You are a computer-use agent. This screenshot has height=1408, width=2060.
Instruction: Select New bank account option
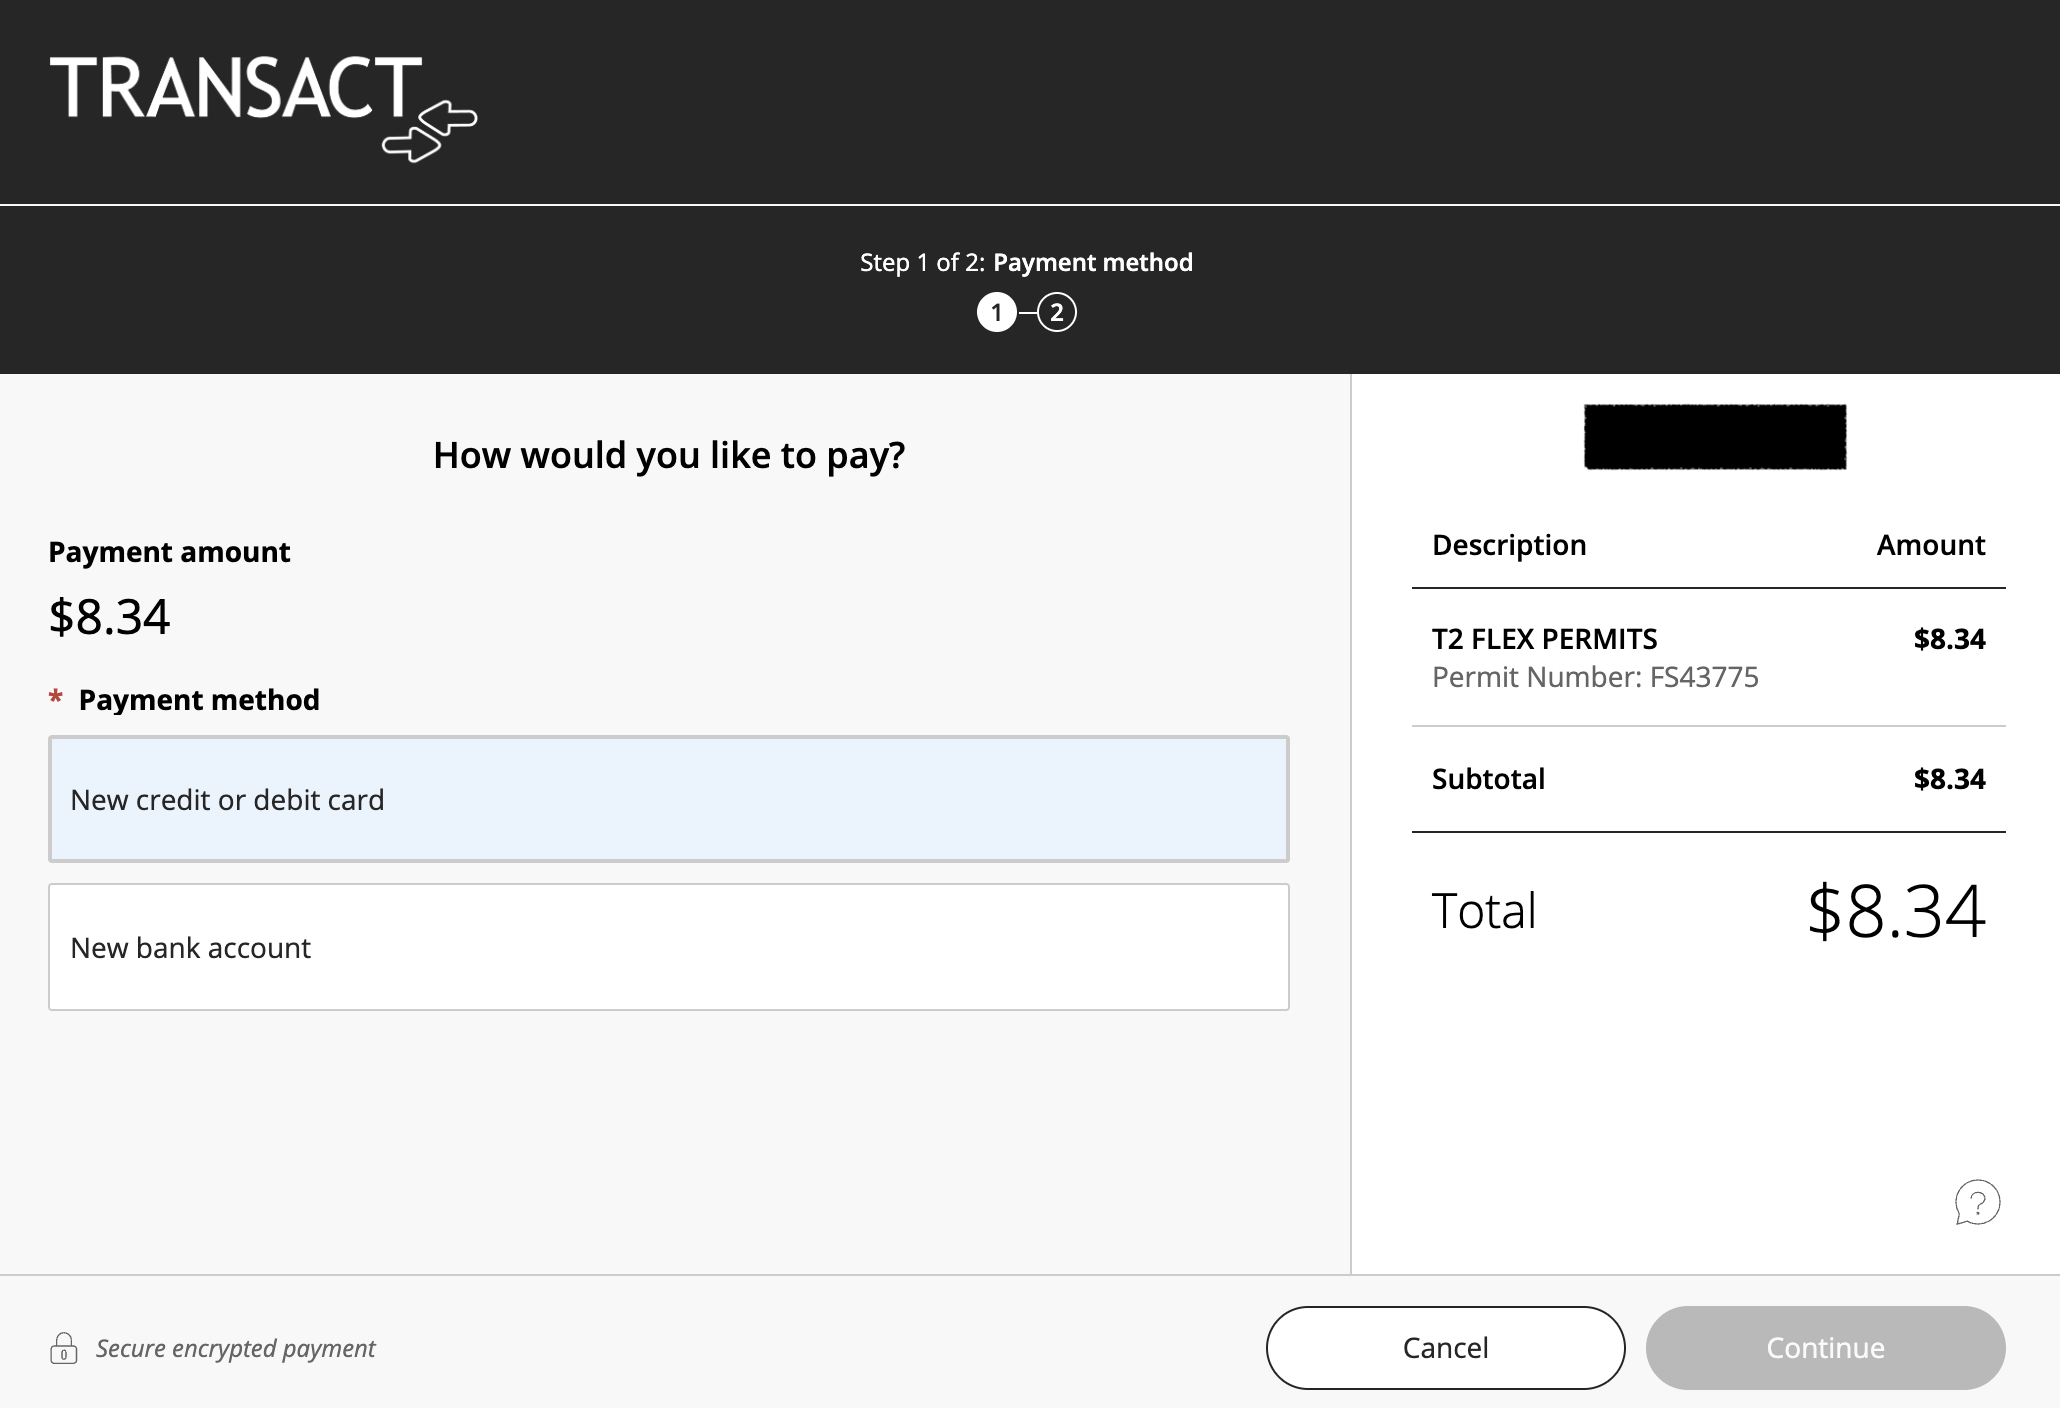(669, 947)
